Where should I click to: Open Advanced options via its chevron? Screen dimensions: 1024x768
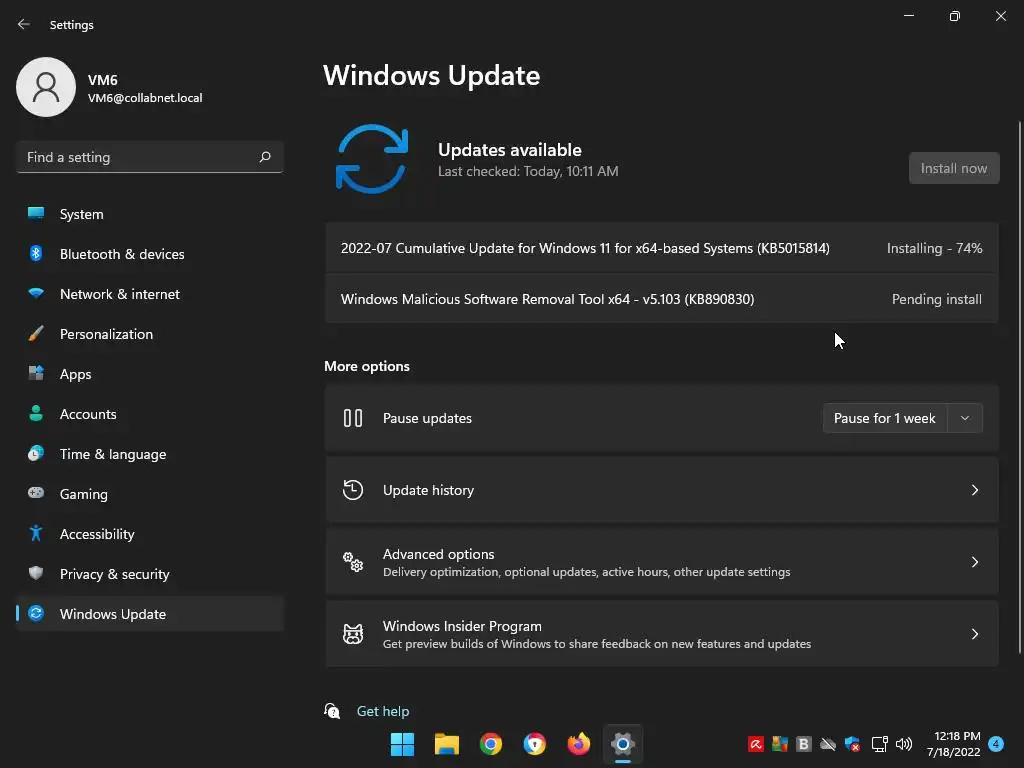974,562
